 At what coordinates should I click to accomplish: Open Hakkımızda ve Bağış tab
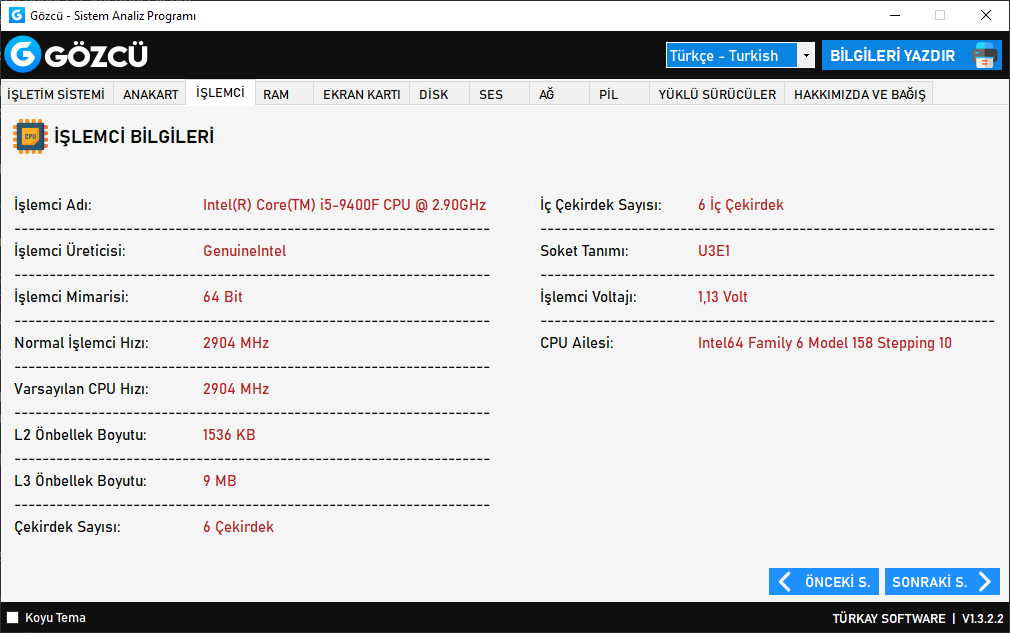click(x=859, y=95)
